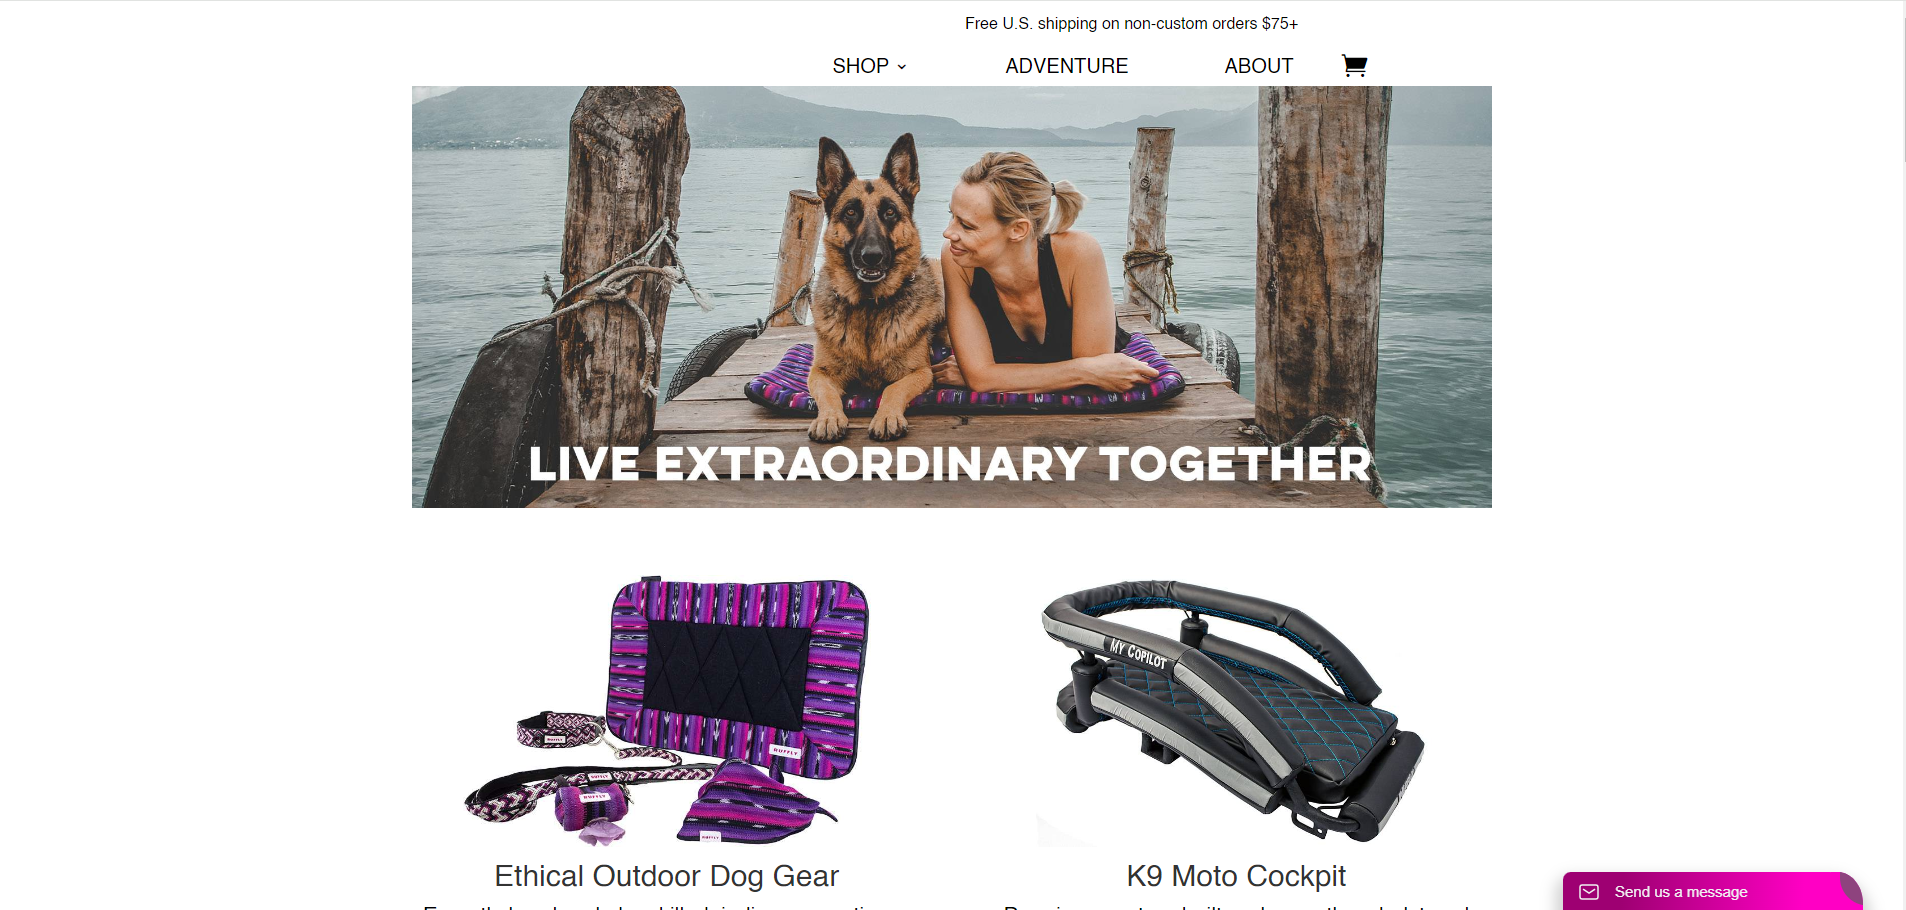1906x910 pixels.
Task: Open the shopping cart icon
Action: (x=1354, y=66)
